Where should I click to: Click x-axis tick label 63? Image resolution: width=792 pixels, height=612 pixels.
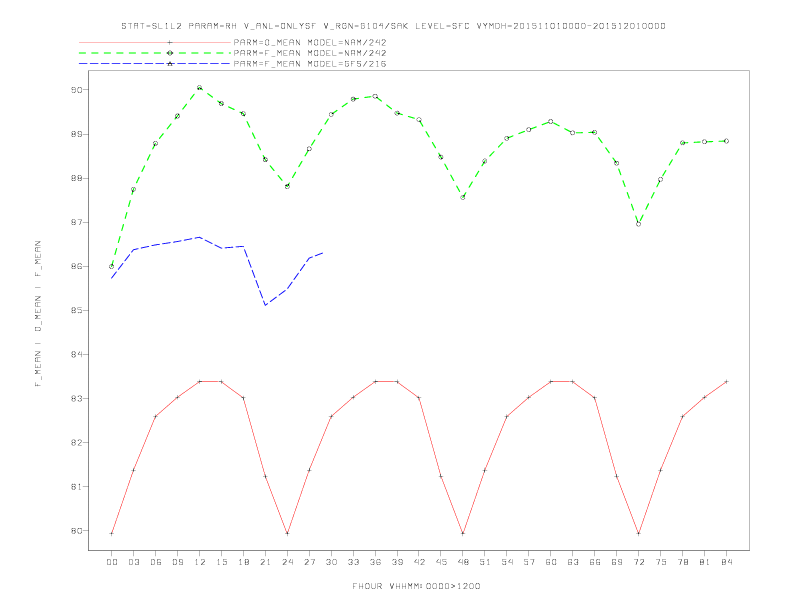click(573, 562)
